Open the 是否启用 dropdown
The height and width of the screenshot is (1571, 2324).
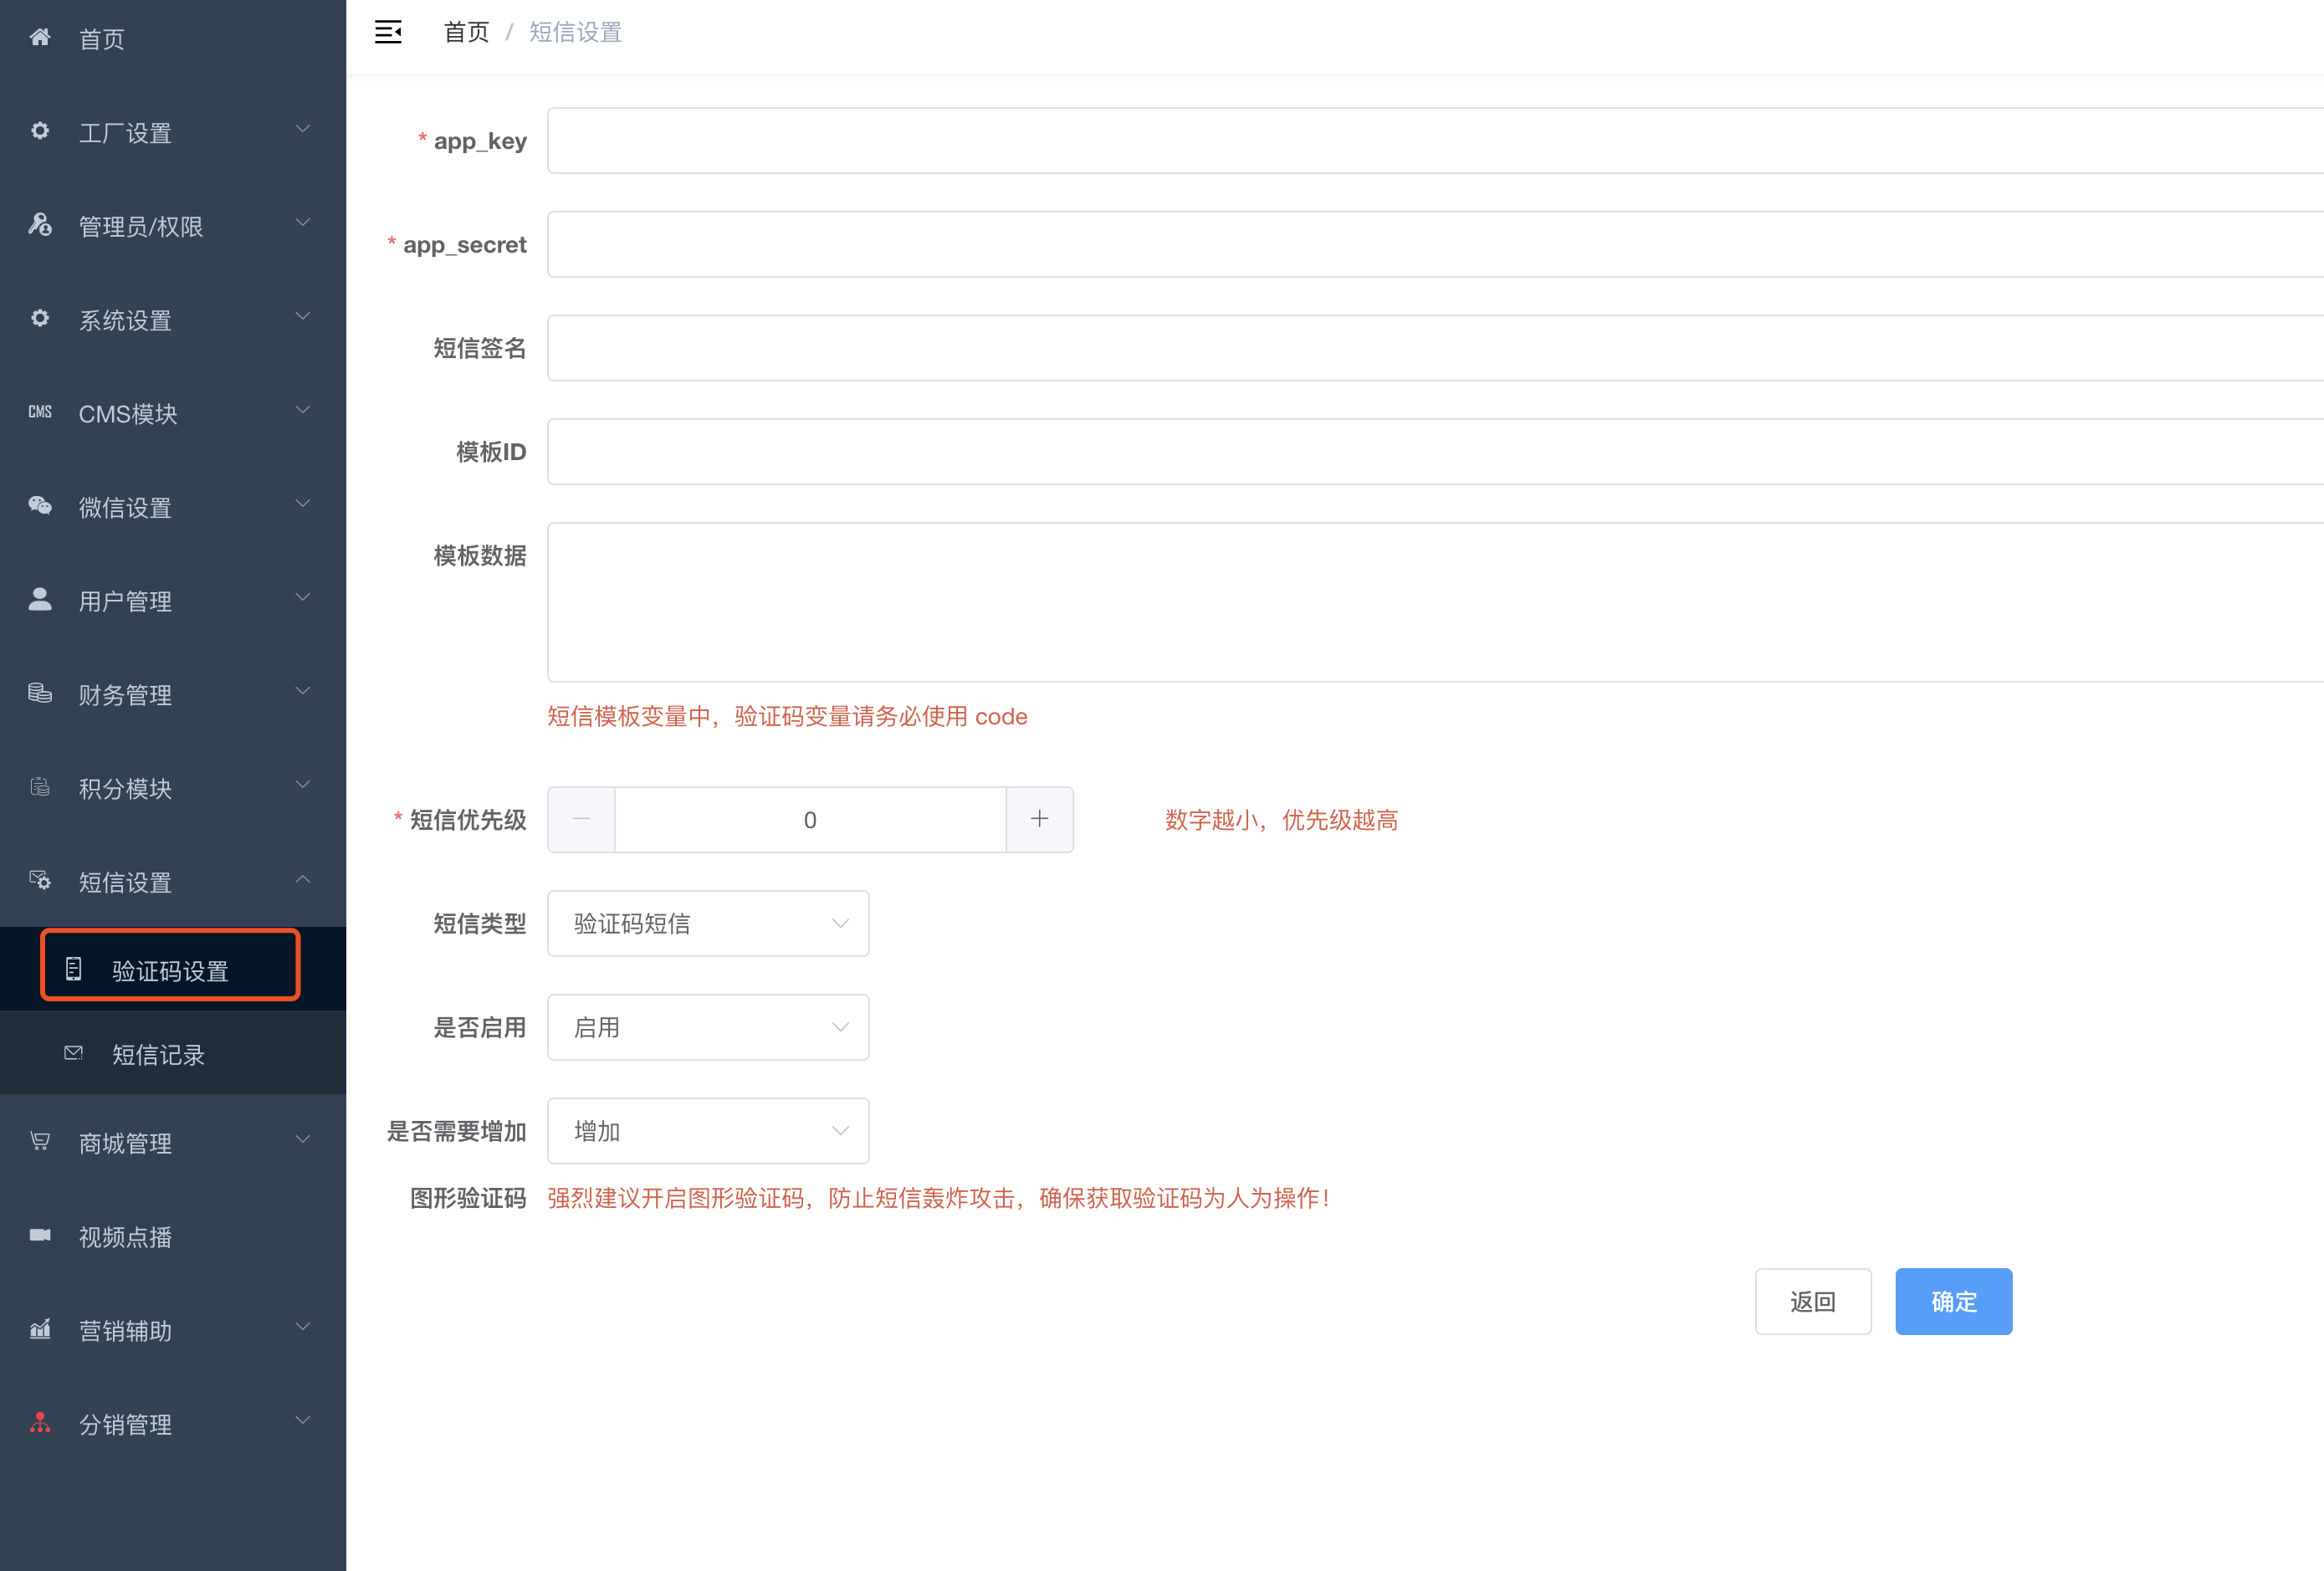pyautogui.click(x=708, y=1028)
